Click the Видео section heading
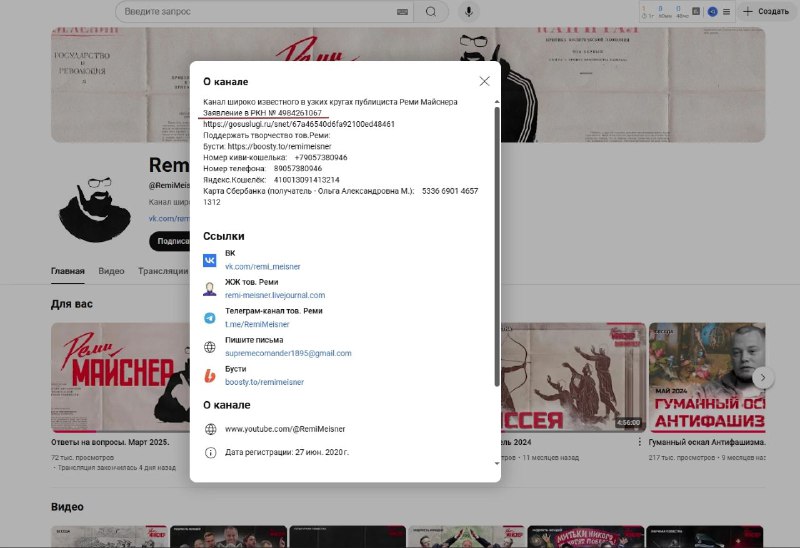The image size is (800, 548). click(x=67, y=507)
